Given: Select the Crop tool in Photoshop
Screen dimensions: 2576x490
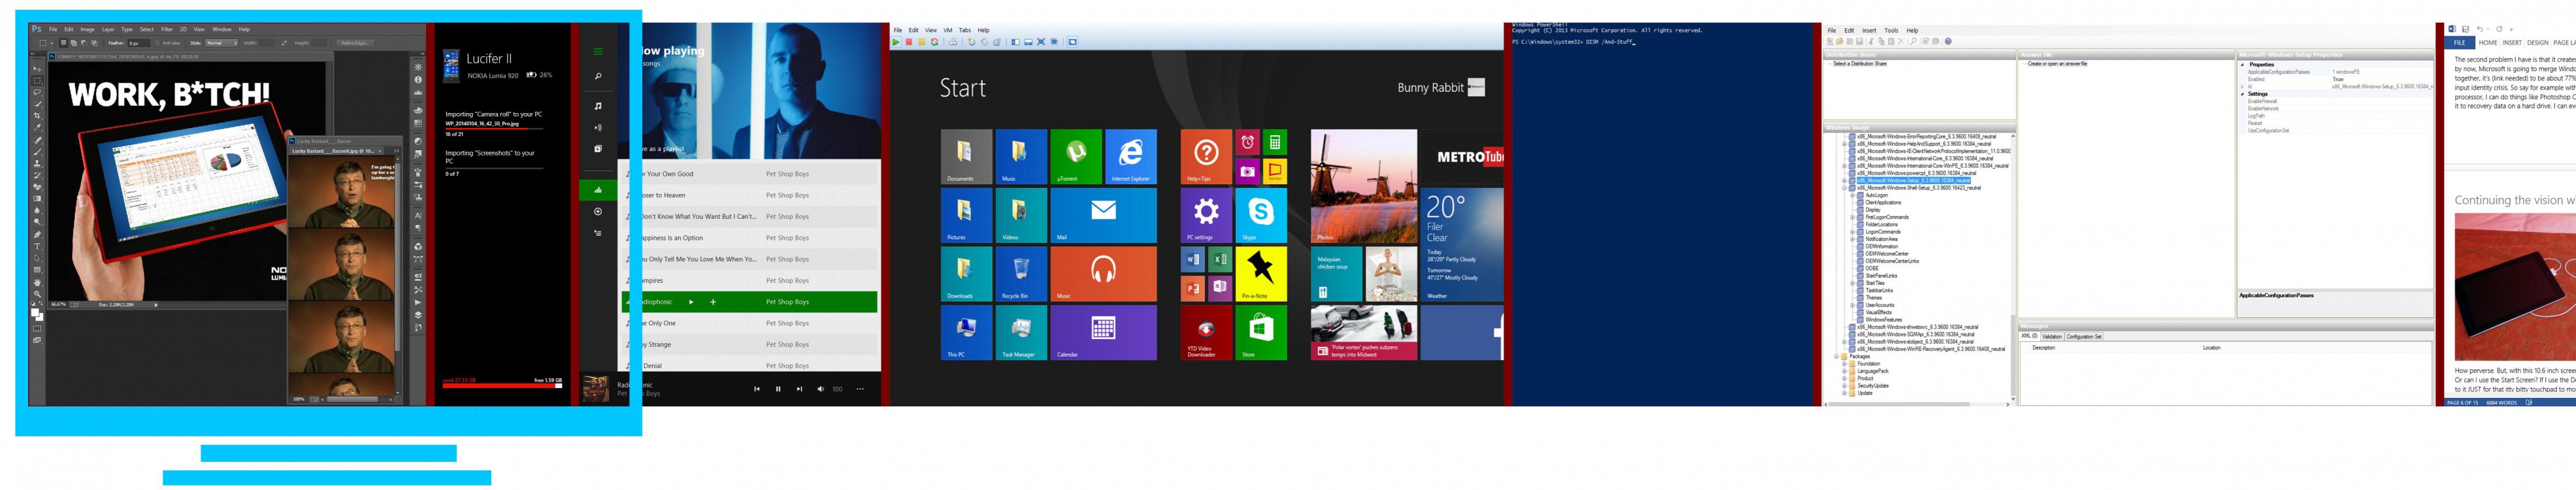Looking at the screenshot, I should tap(38, 116).
